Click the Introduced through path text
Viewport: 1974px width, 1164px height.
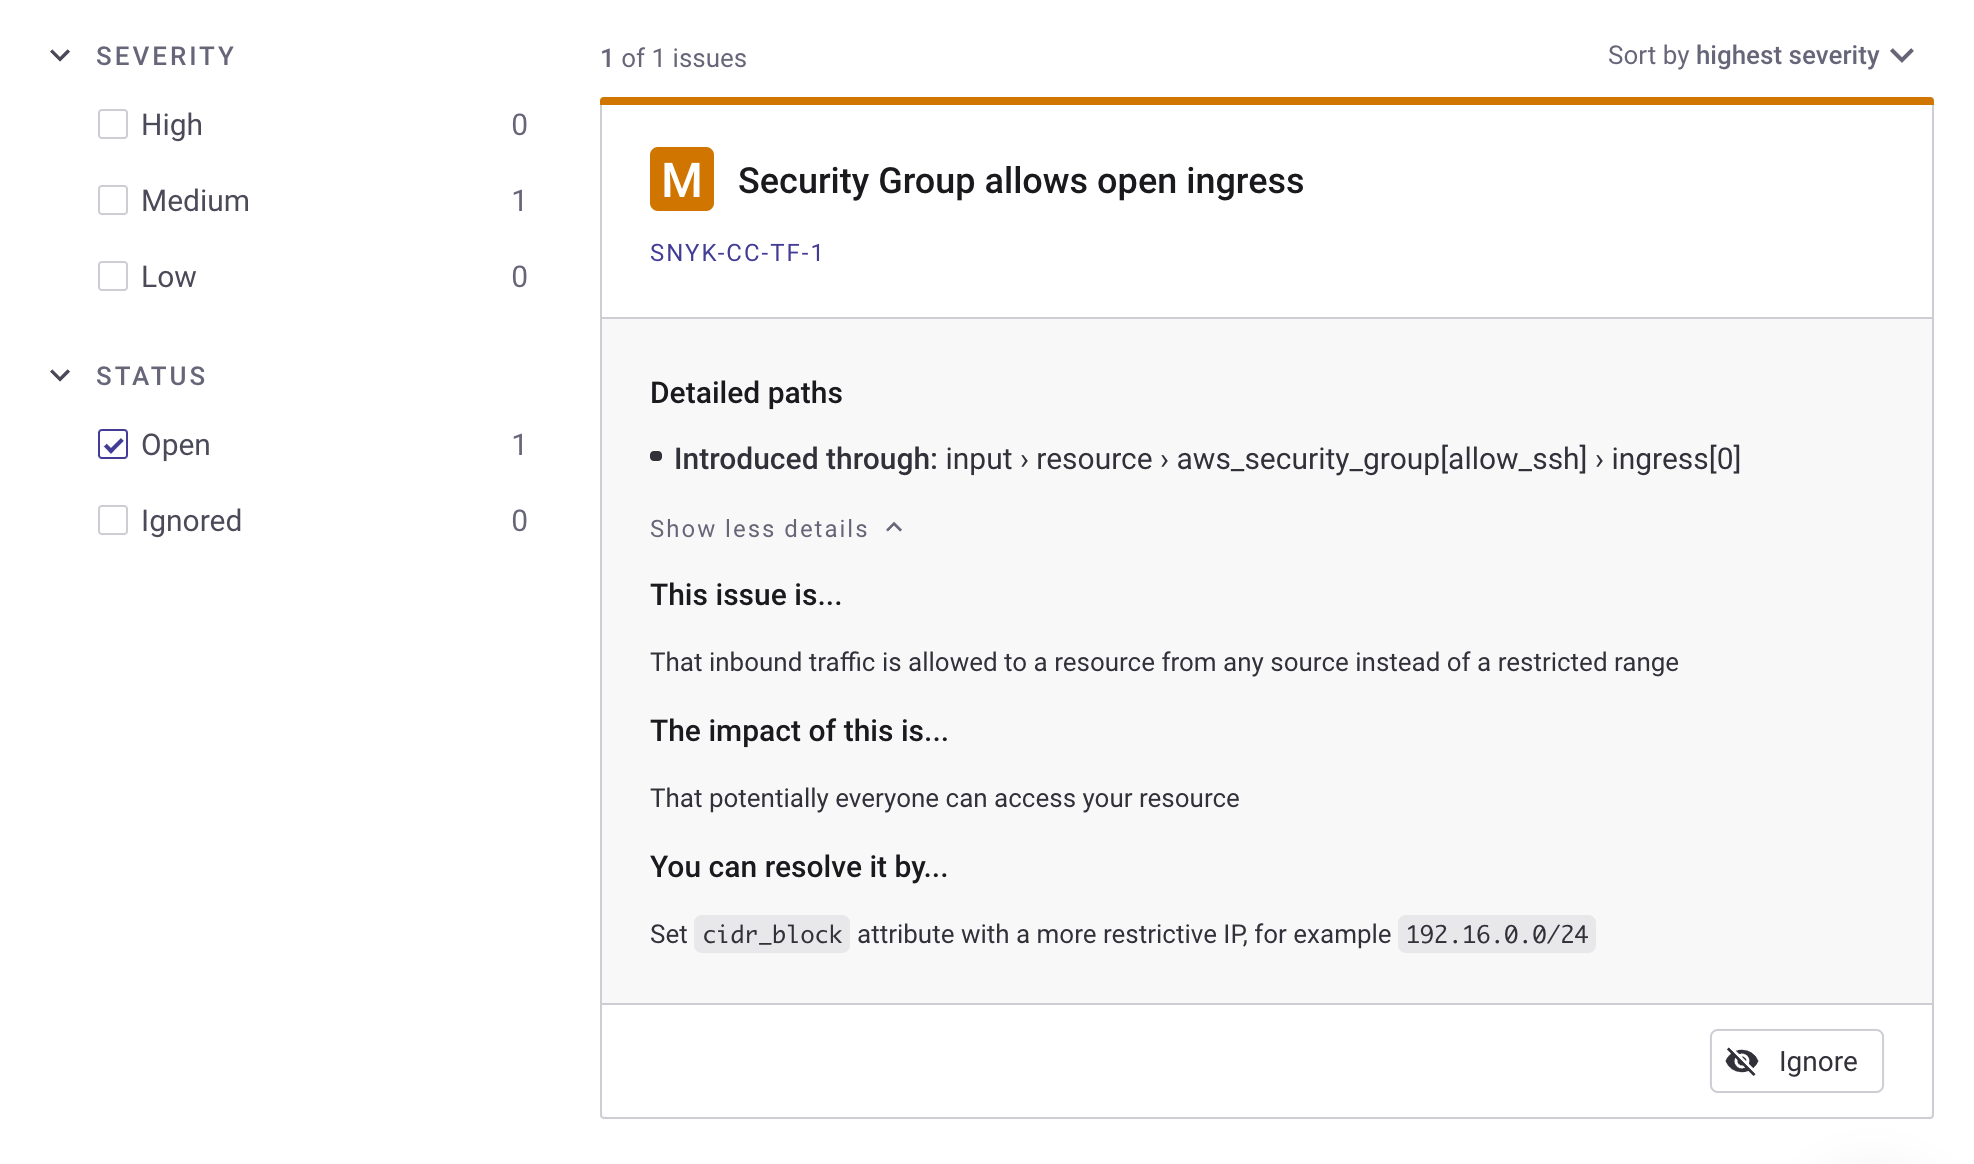coord(1206,459)
